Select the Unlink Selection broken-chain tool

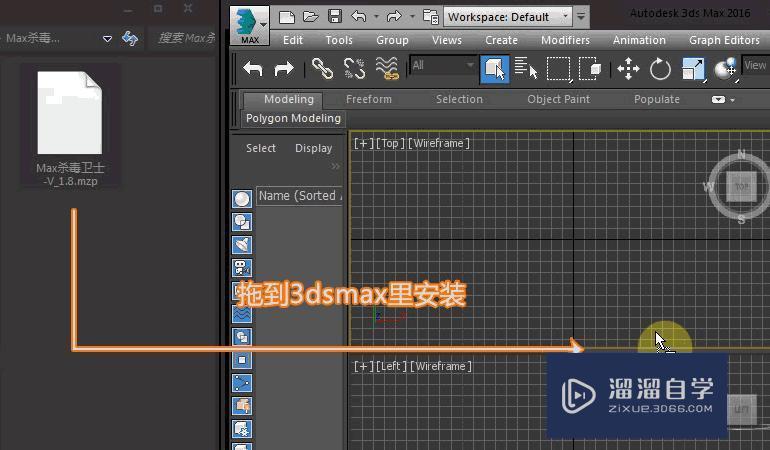[x=354, y=69]
